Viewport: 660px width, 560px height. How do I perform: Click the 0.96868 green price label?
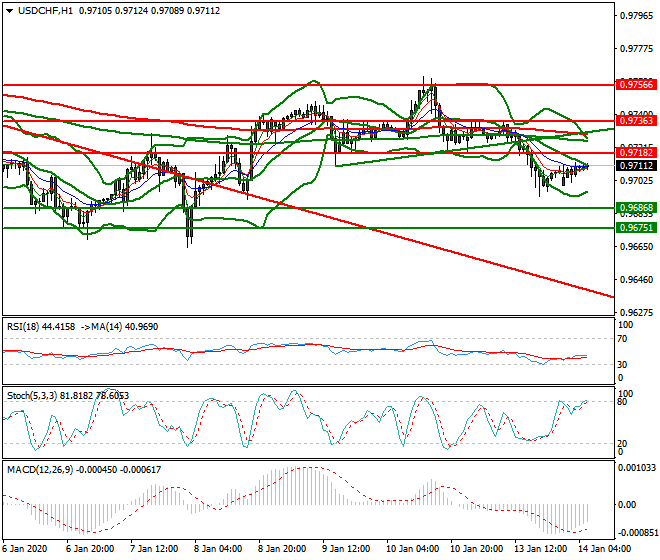[636, 208]
